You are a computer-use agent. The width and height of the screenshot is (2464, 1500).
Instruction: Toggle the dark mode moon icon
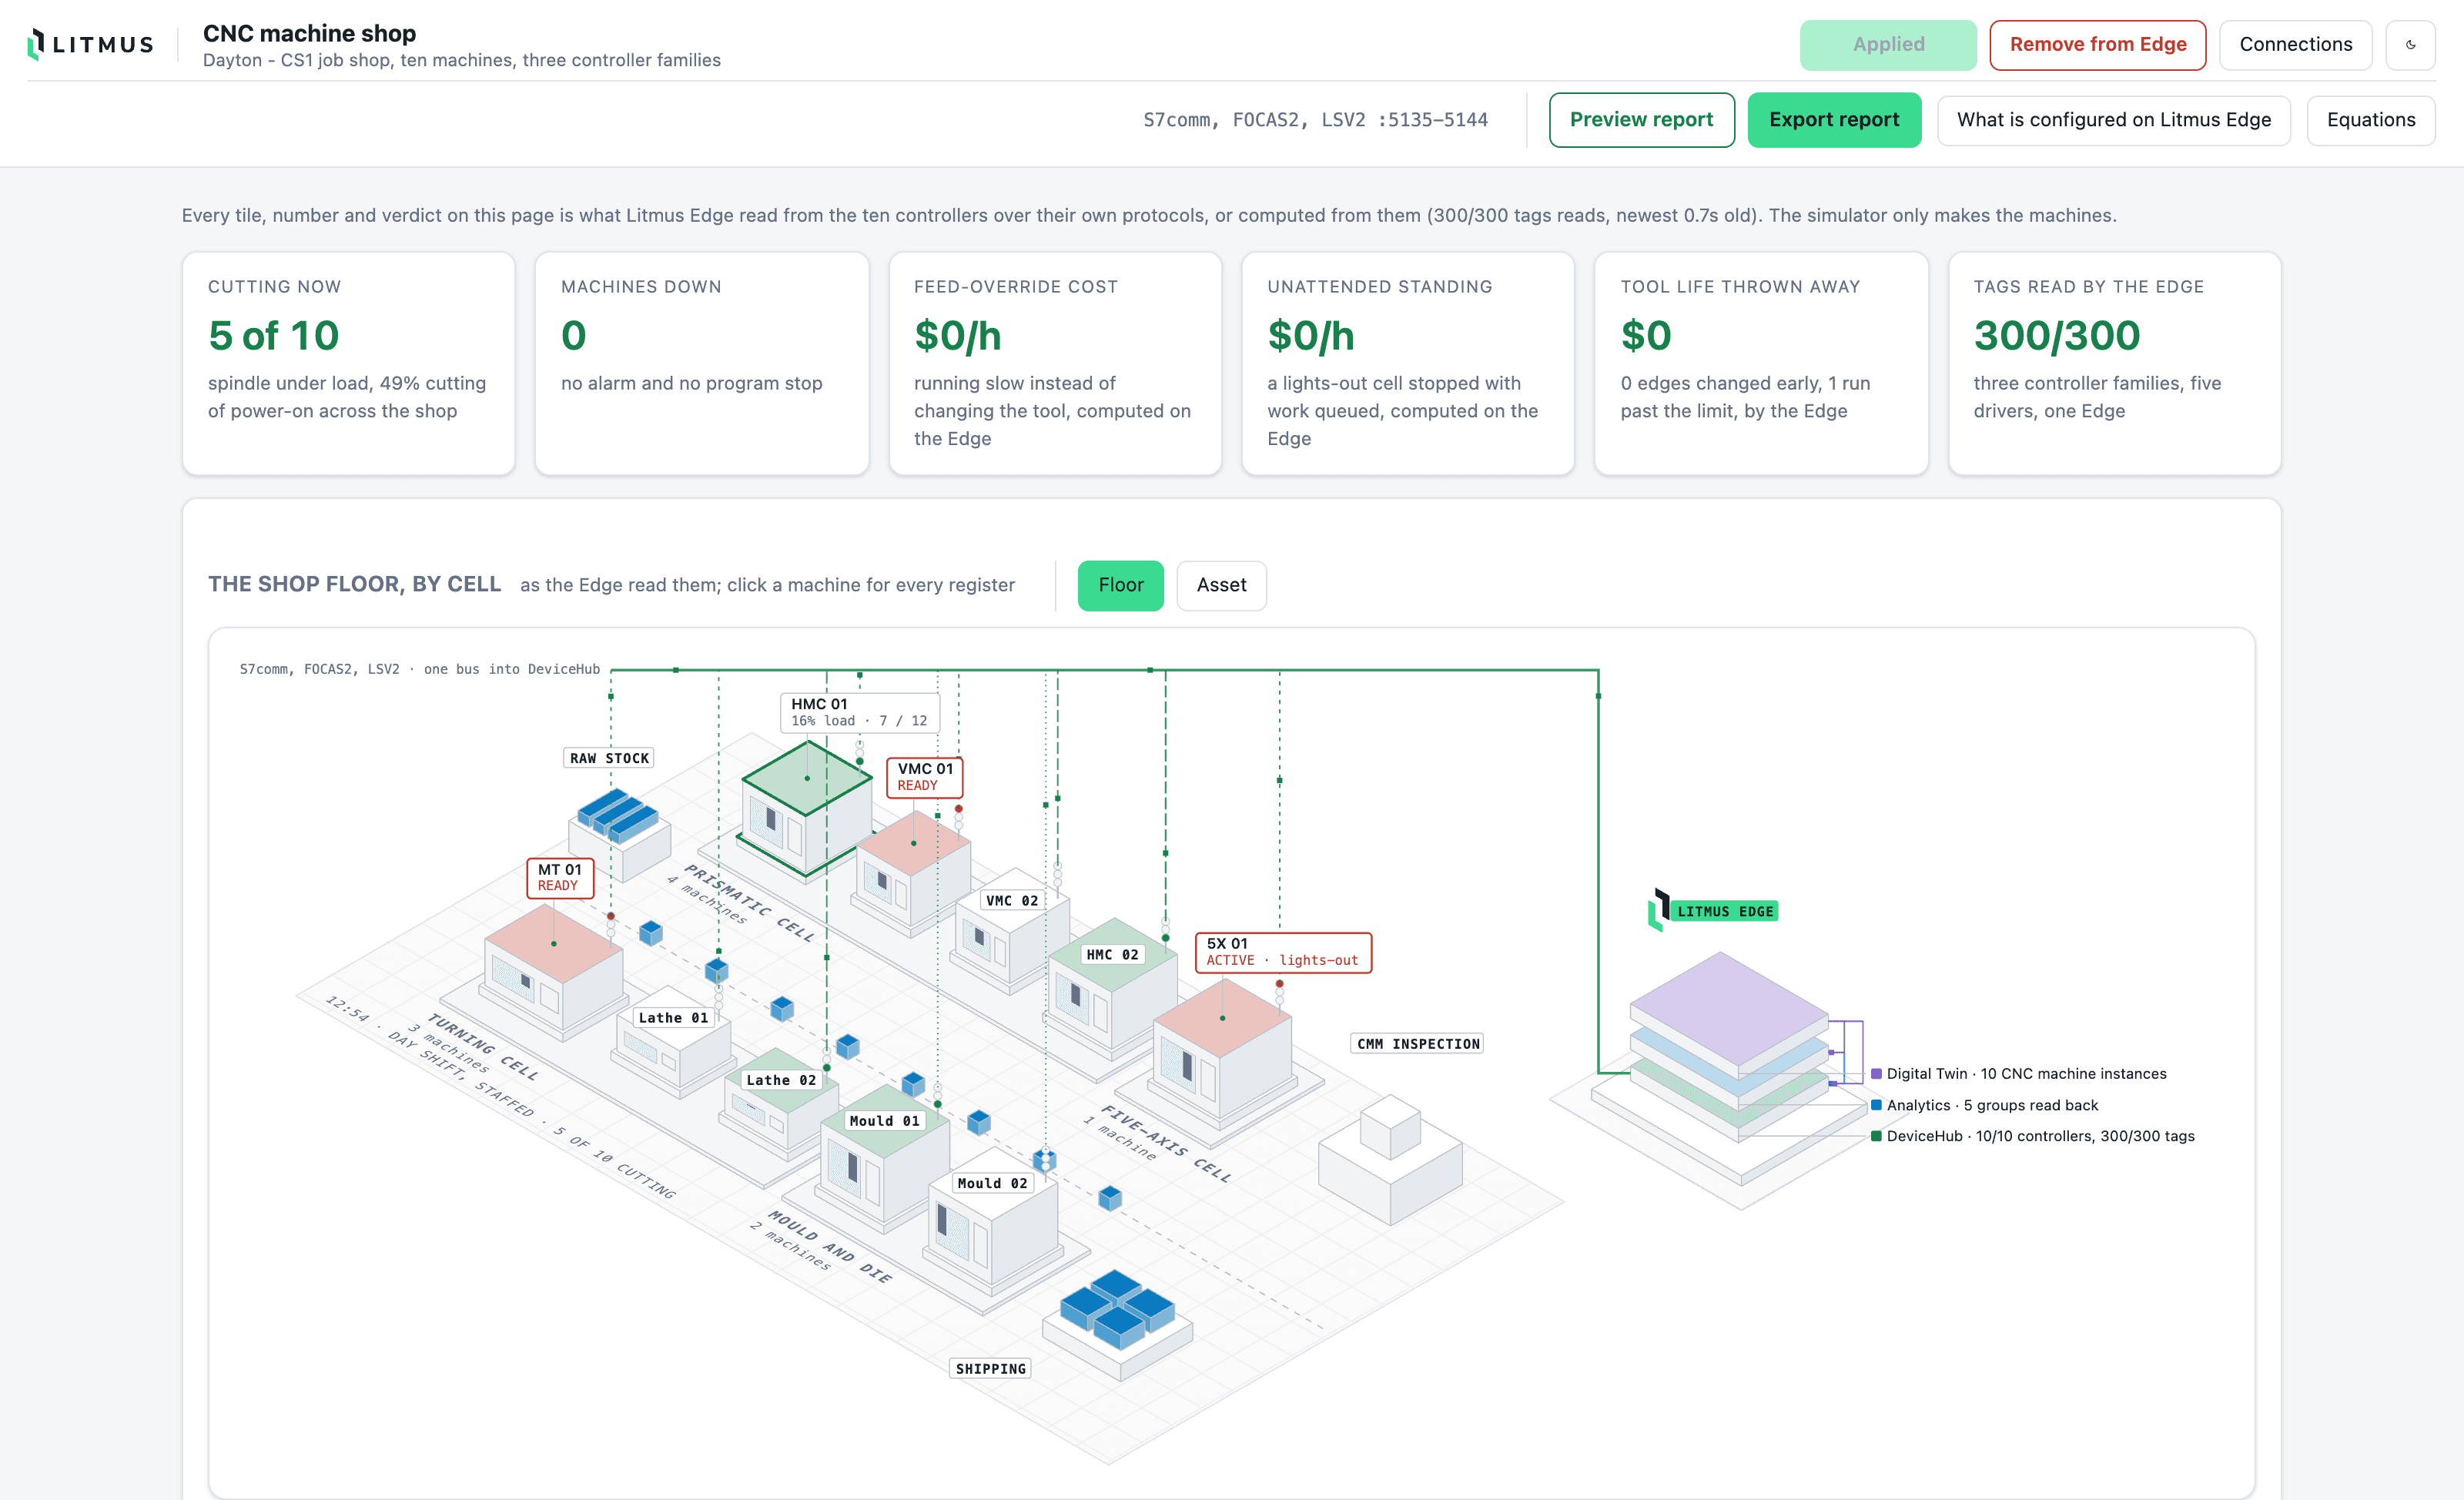[x=2410, y=44]
